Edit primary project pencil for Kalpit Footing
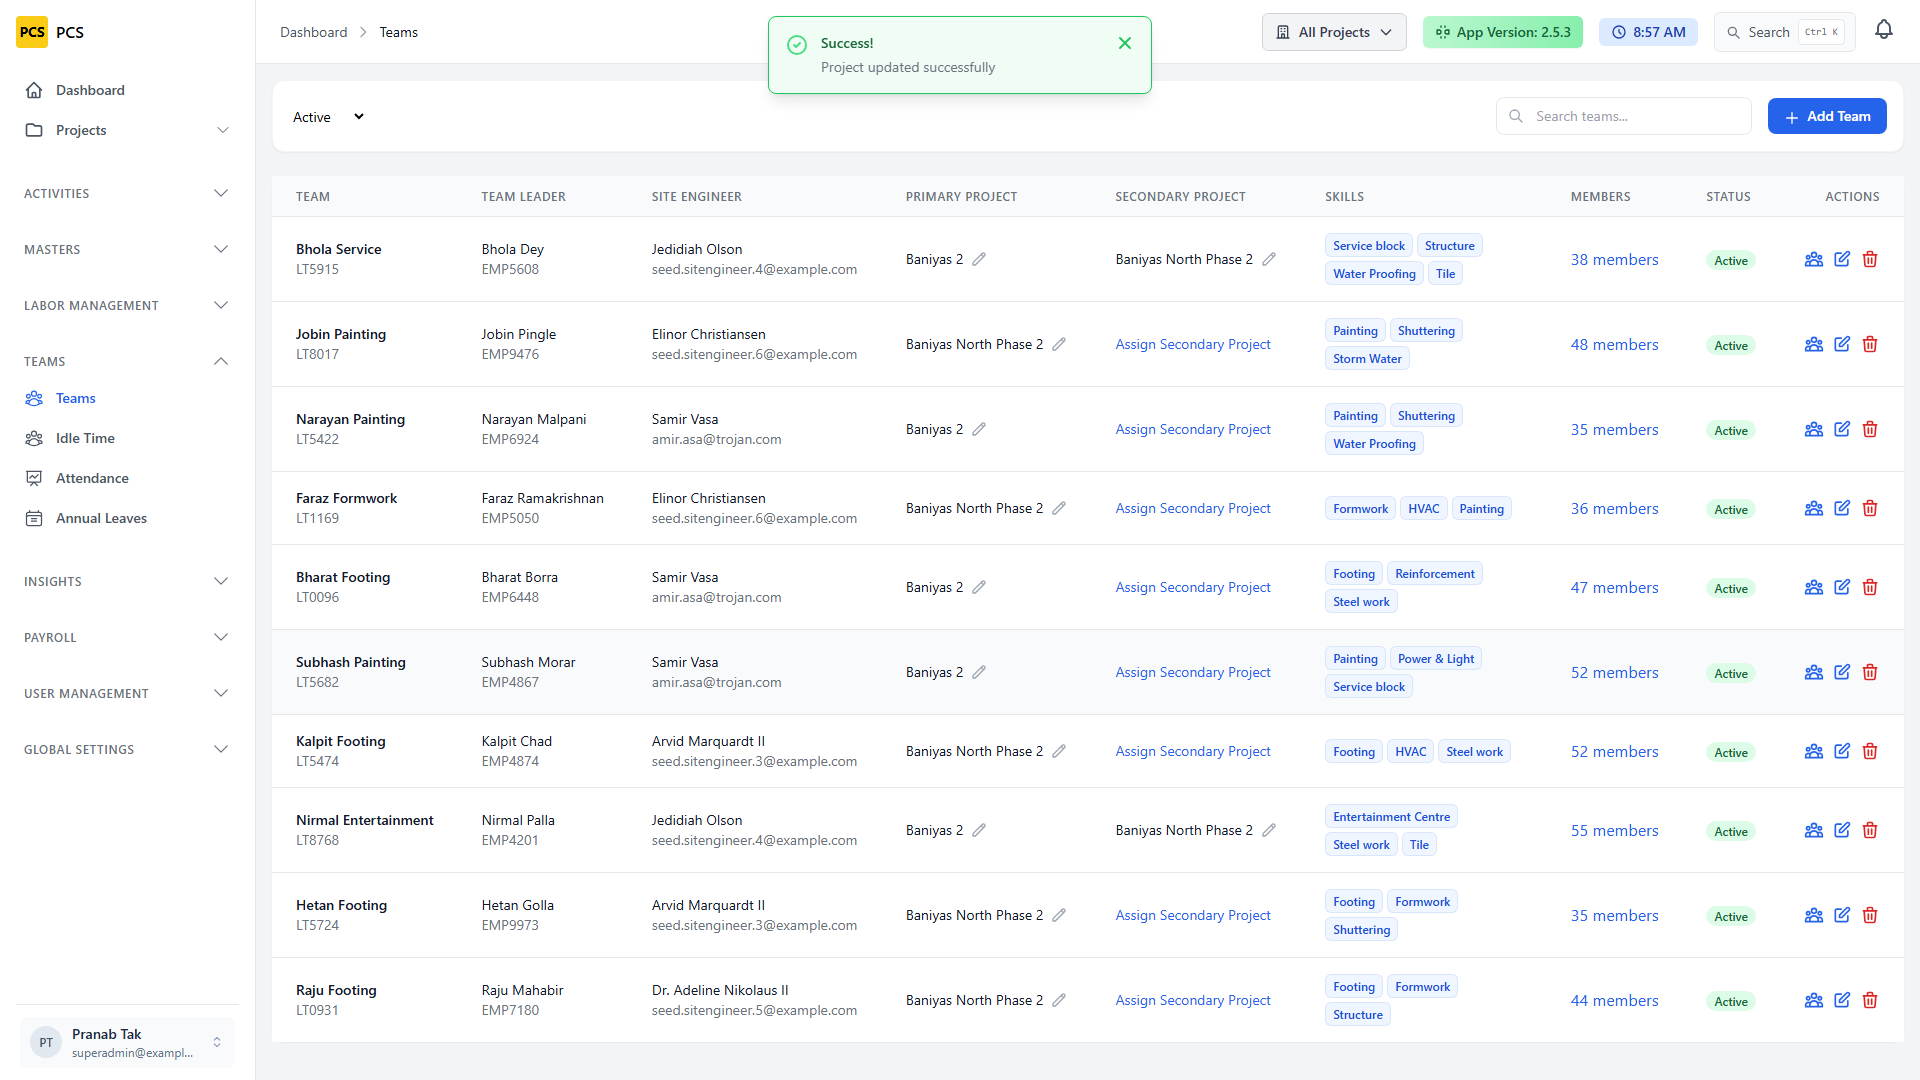1920x1080 pixels. point(1059,751)
